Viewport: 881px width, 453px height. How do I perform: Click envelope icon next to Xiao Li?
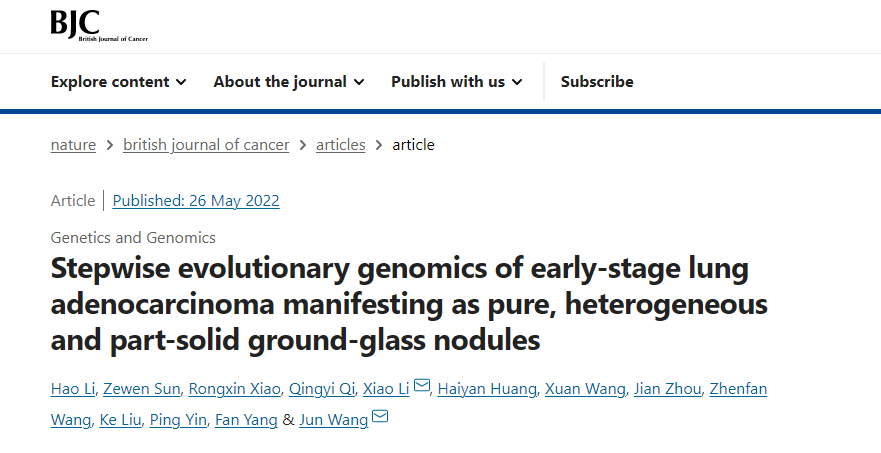coord(422,387)
